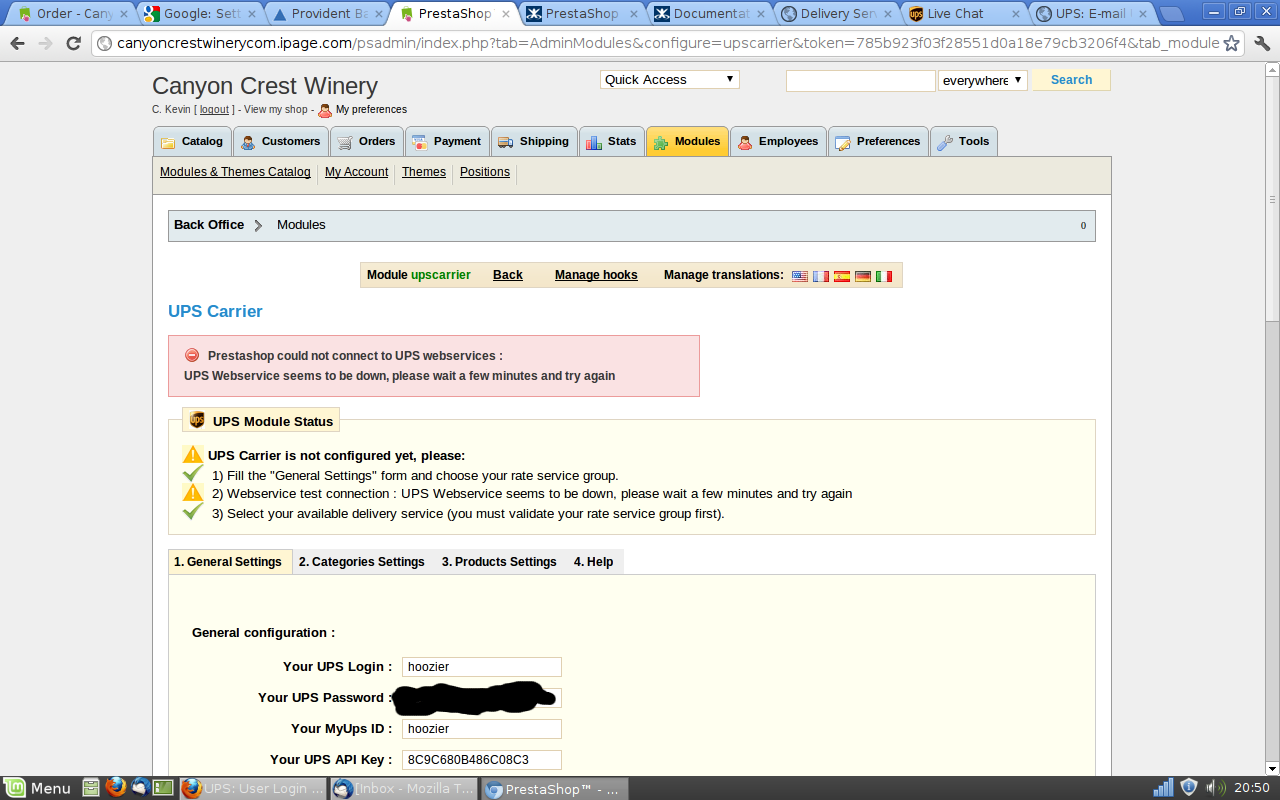Click into the Your UPS Login field
Screen dimensions: 1280x800
(x=482, y=667)
